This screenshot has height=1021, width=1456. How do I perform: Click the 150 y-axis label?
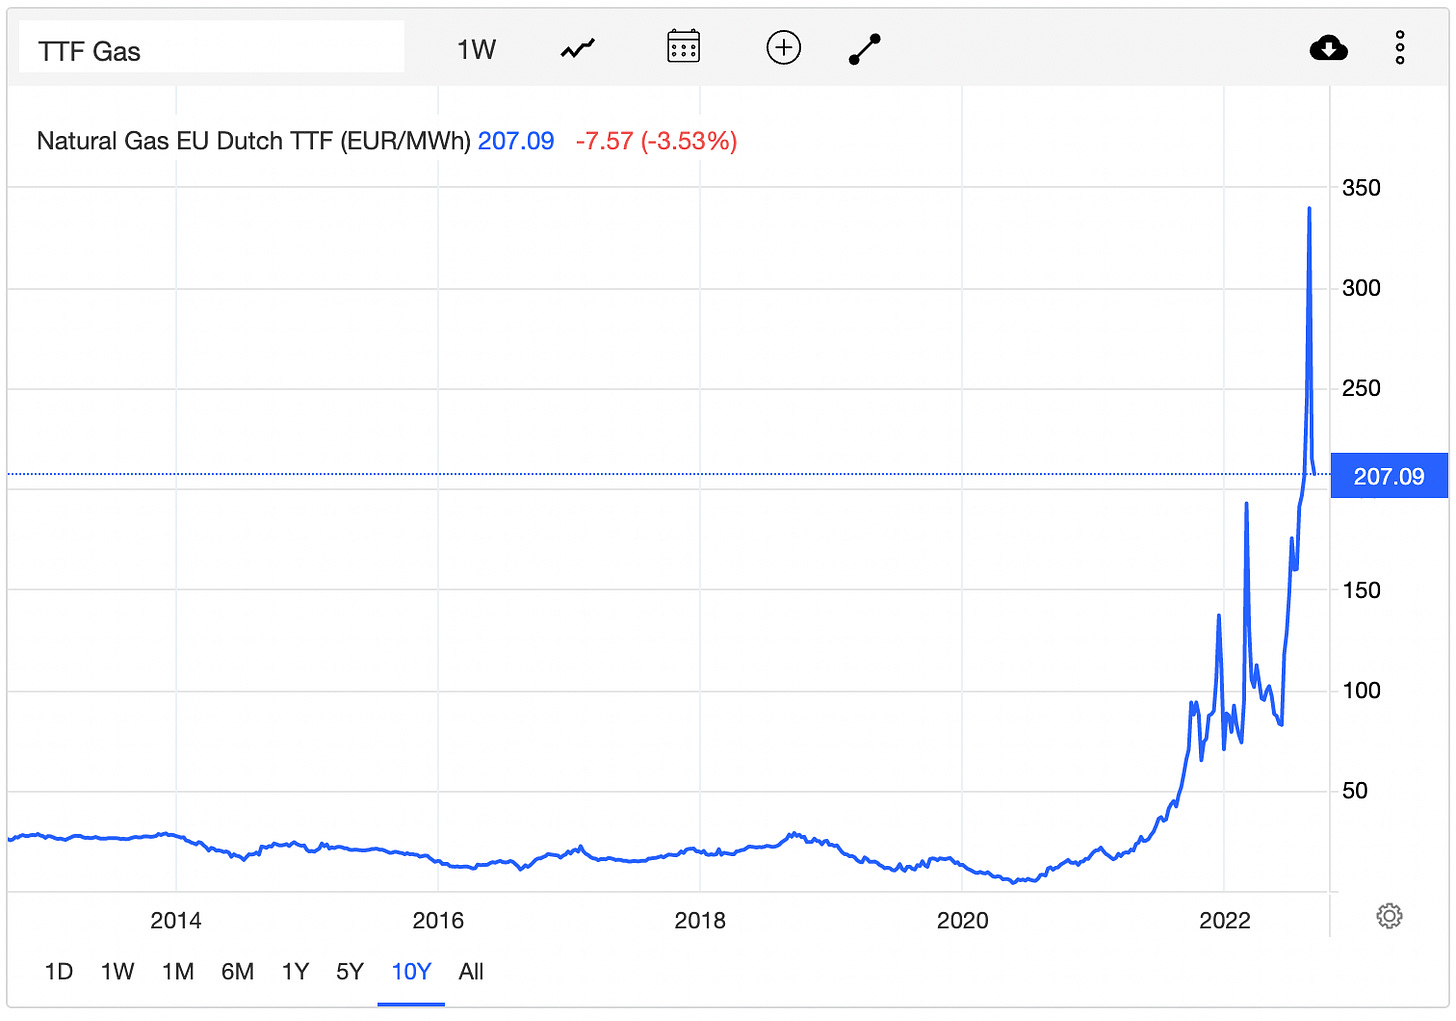(1361, 590)
